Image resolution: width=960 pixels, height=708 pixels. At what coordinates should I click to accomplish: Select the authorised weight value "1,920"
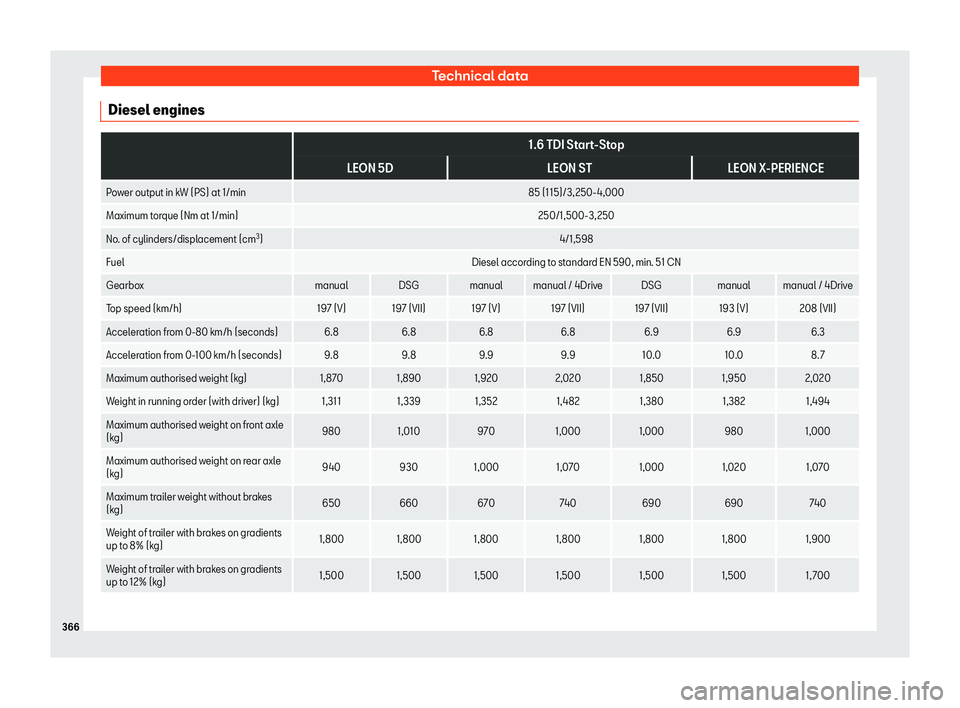coord(486,378)
